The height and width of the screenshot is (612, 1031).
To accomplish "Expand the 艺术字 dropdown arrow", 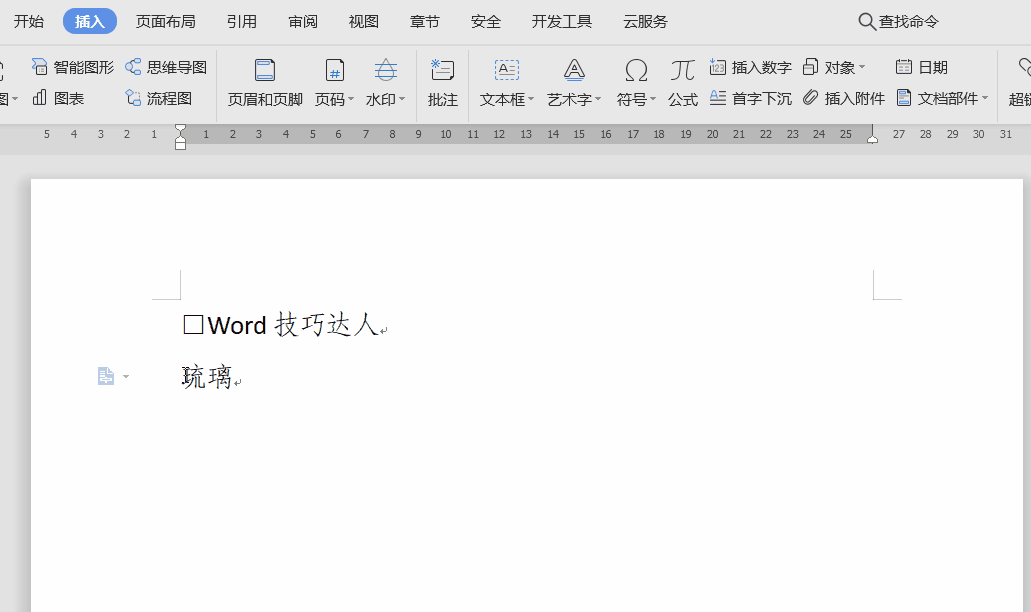I will (x=598, y=99).
